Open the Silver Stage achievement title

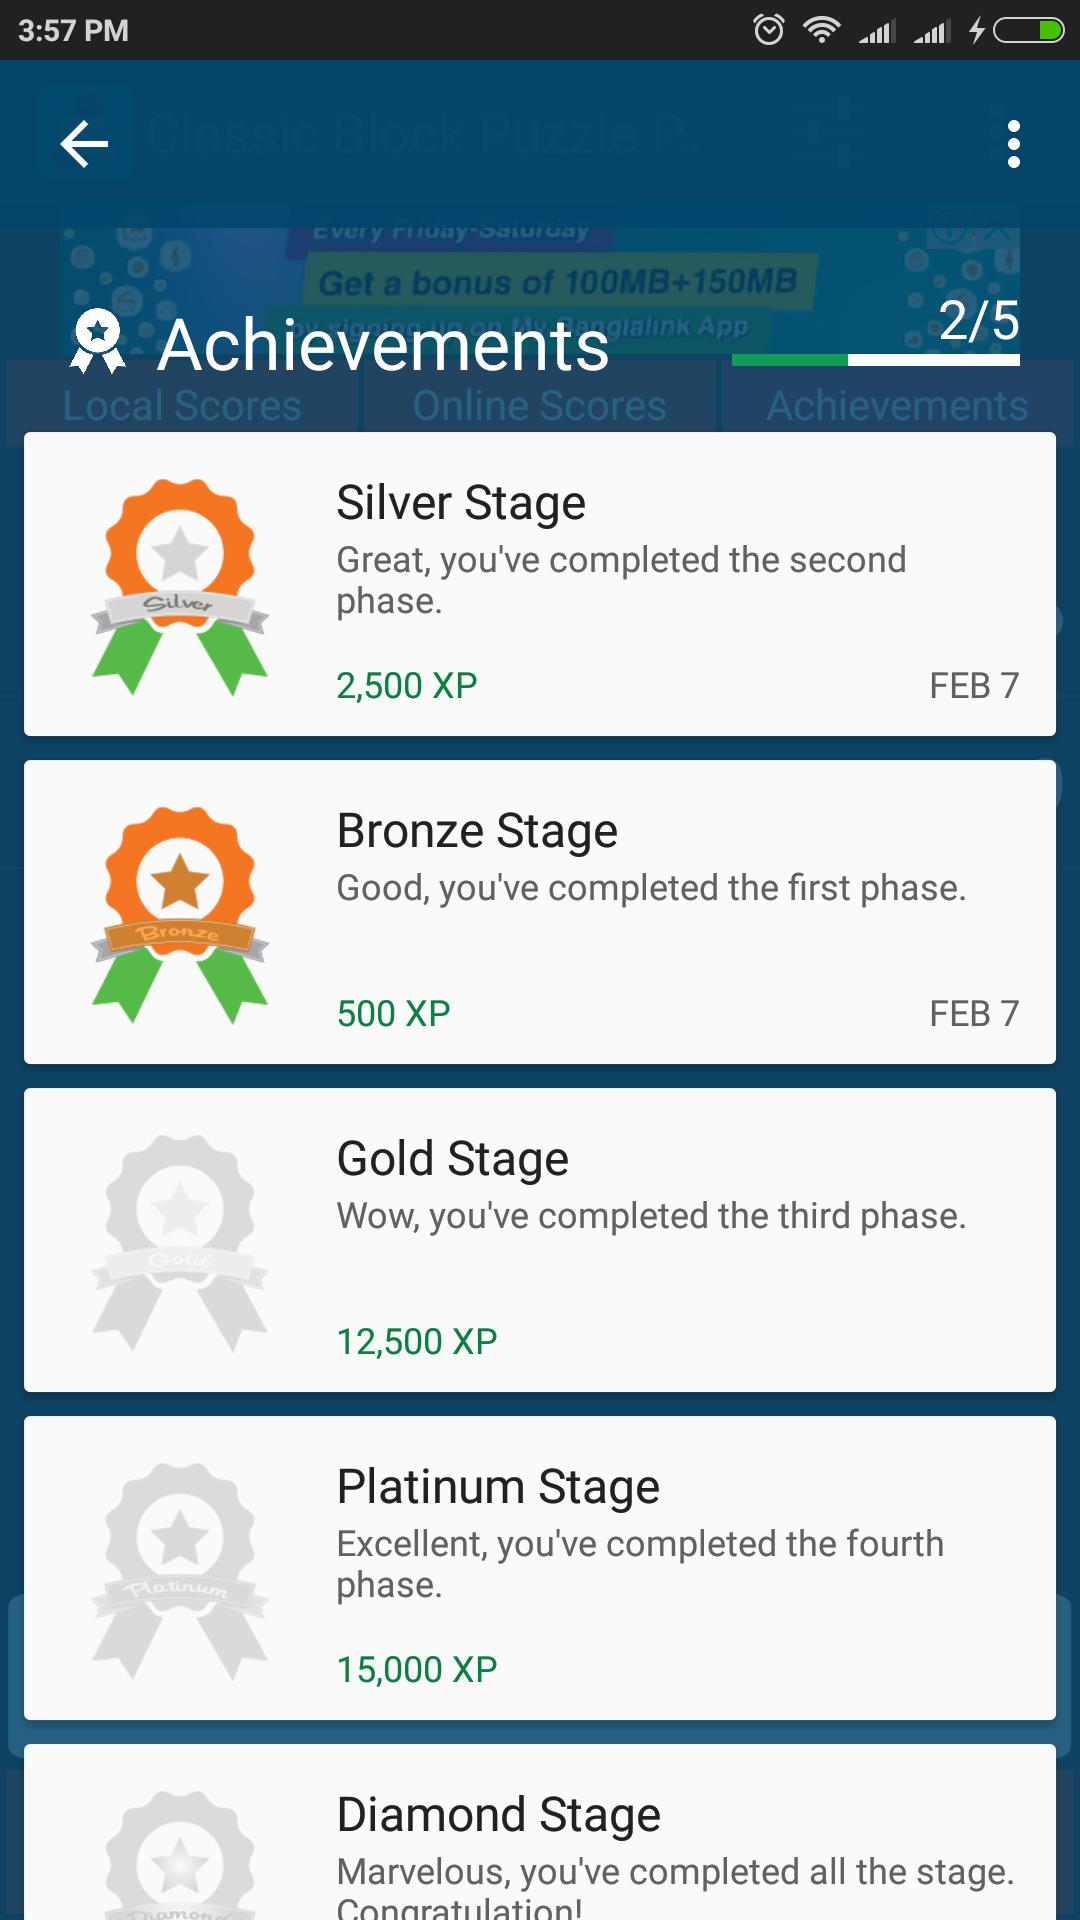pos(461,503)
